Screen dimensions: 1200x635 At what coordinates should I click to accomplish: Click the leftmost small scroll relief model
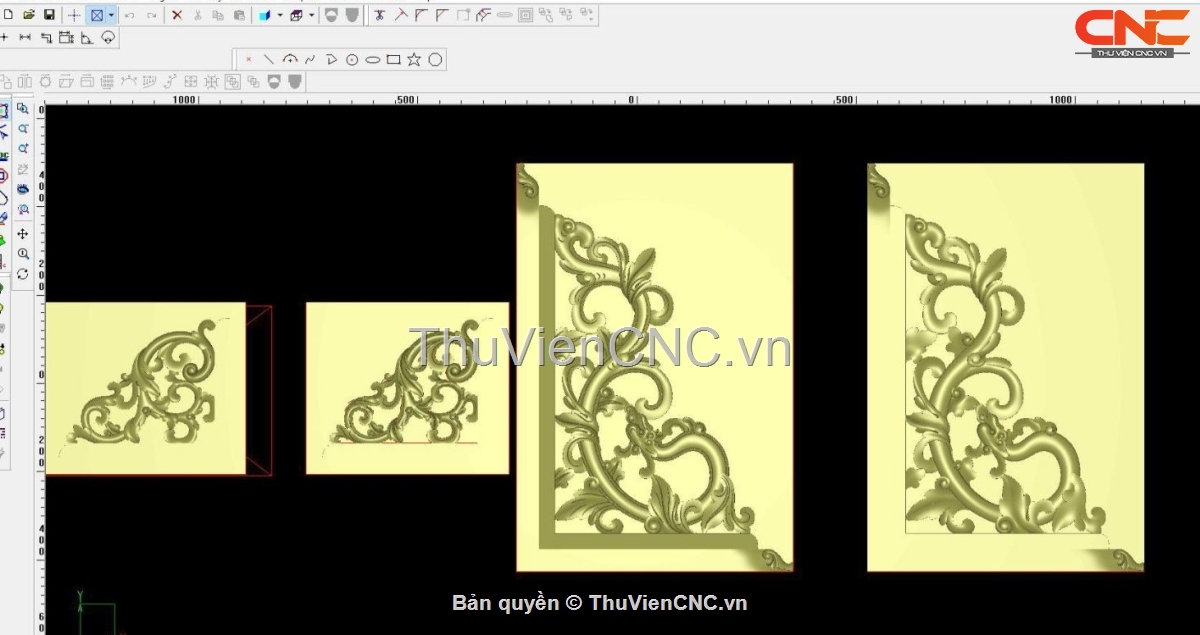(x=145, y=388)
